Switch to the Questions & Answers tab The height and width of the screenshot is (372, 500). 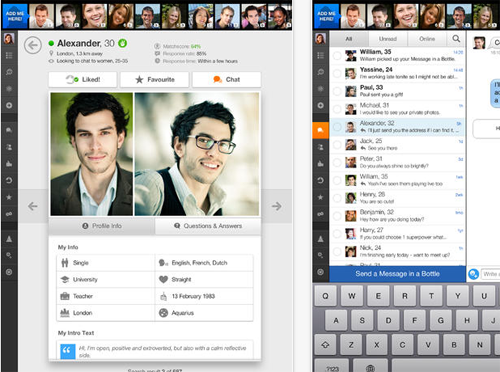(x=208, y=226)
